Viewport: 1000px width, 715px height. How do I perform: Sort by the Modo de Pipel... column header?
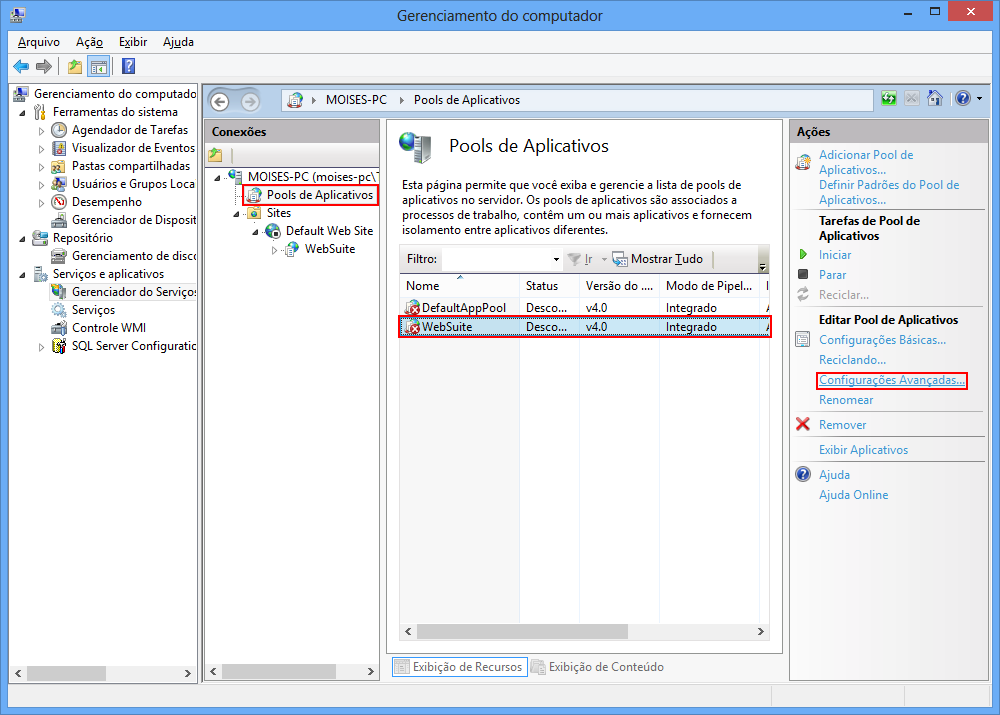(x=709, y=286)
